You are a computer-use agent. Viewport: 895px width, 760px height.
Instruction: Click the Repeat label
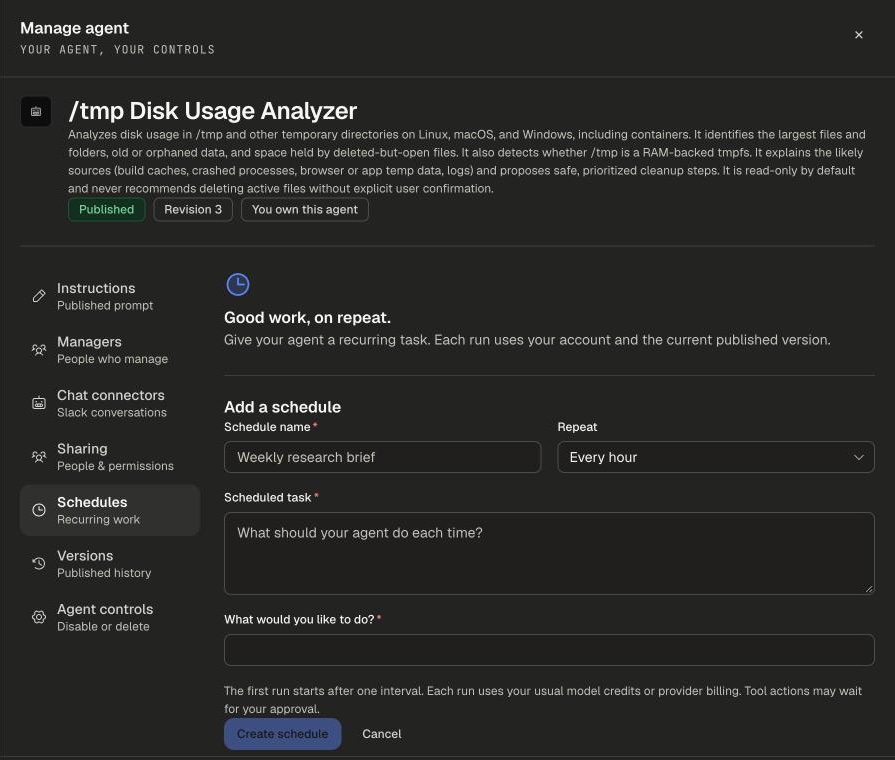577,427
